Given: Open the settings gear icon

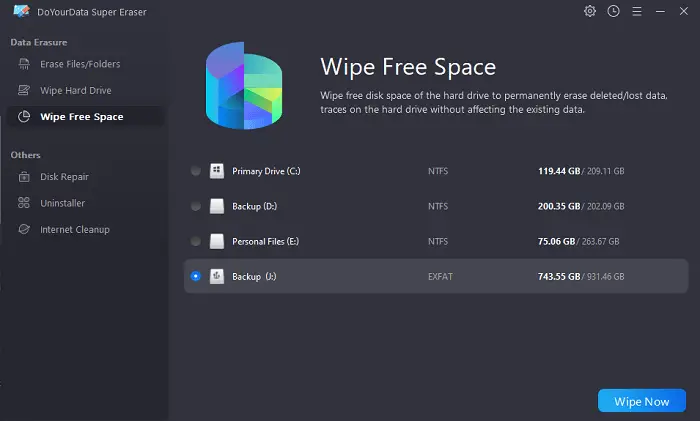Looking at the screenshot, I should [x=590, y=11].
